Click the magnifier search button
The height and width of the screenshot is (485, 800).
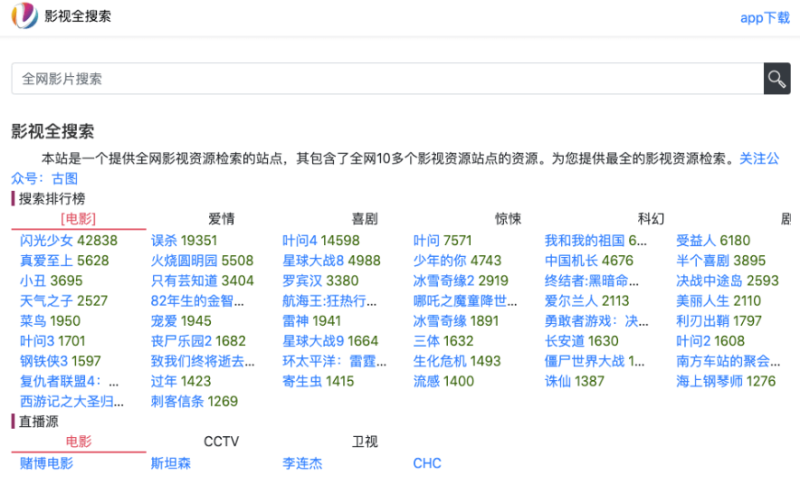click(777, 79)
